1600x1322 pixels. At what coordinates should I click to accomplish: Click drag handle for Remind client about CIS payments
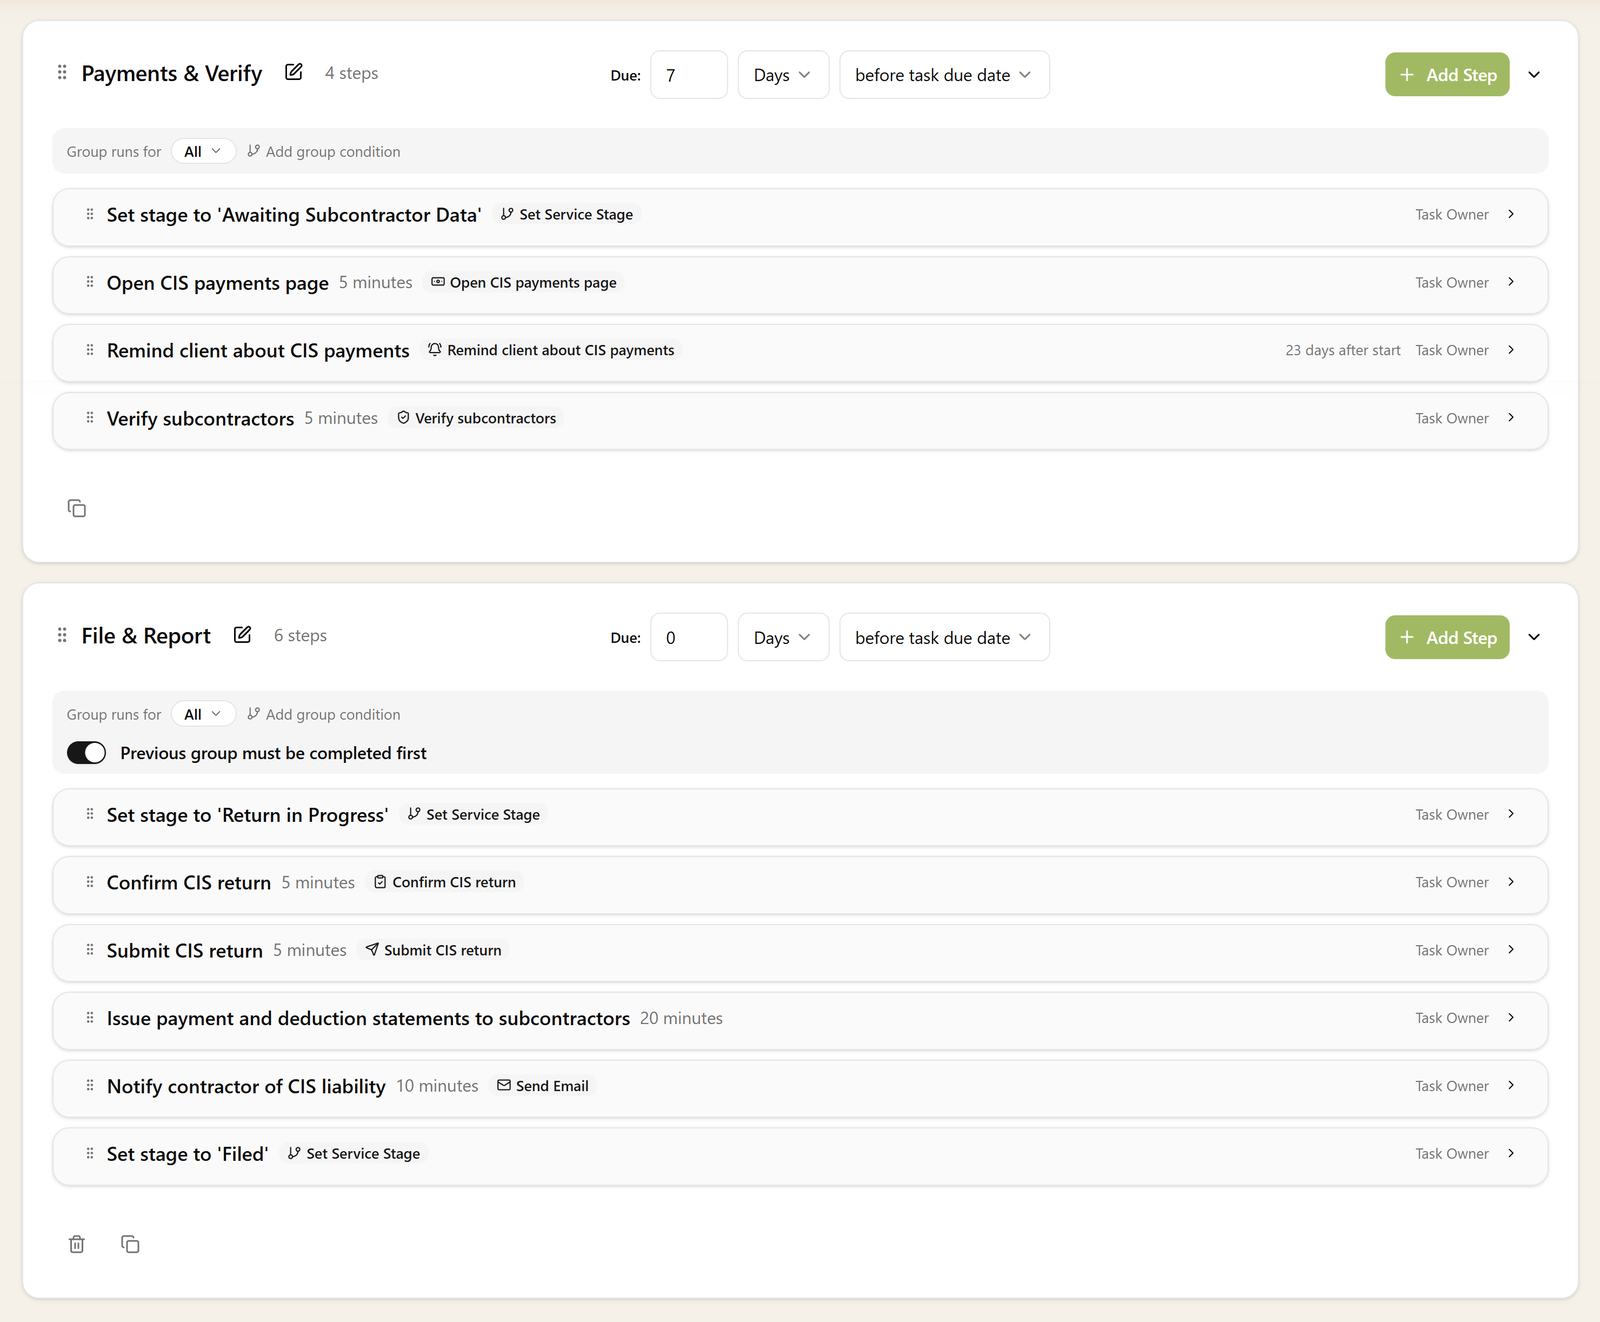point(90,350)
